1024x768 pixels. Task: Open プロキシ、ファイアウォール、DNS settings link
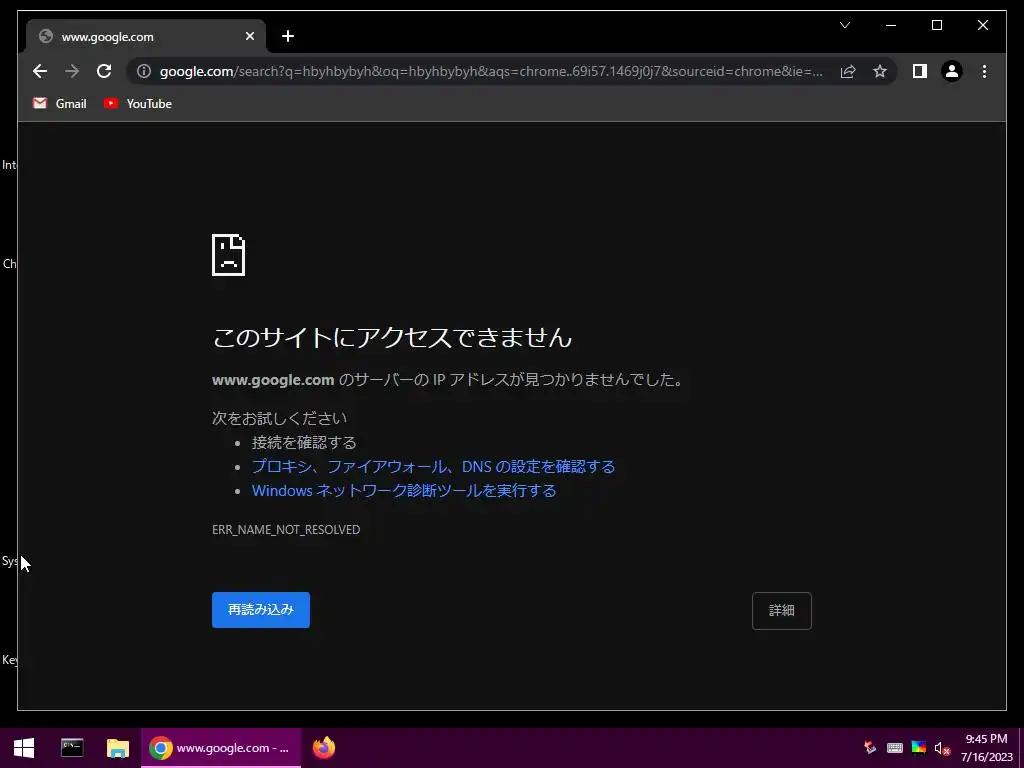433,466
